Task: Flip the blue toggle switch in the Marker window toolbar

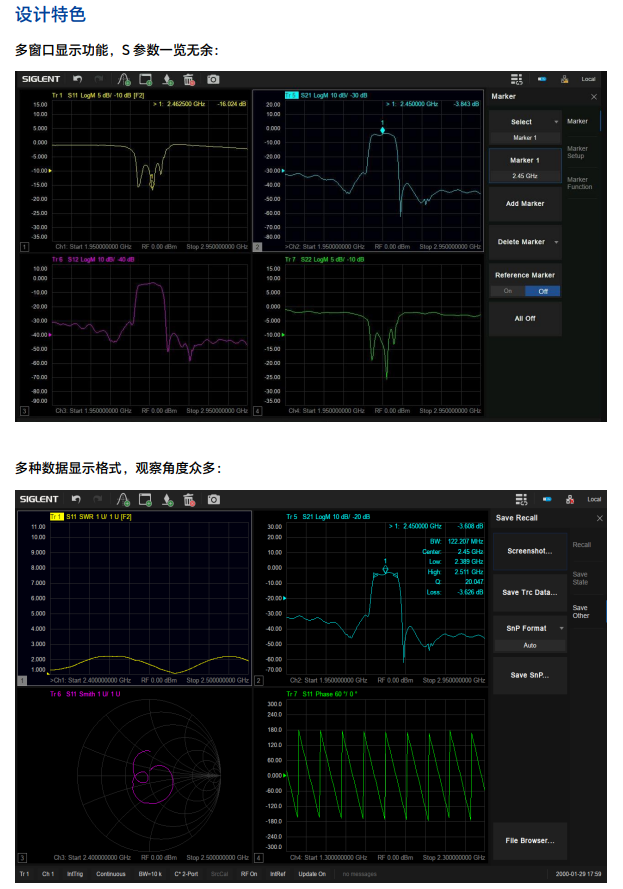Action: click(x=543, y=79)
